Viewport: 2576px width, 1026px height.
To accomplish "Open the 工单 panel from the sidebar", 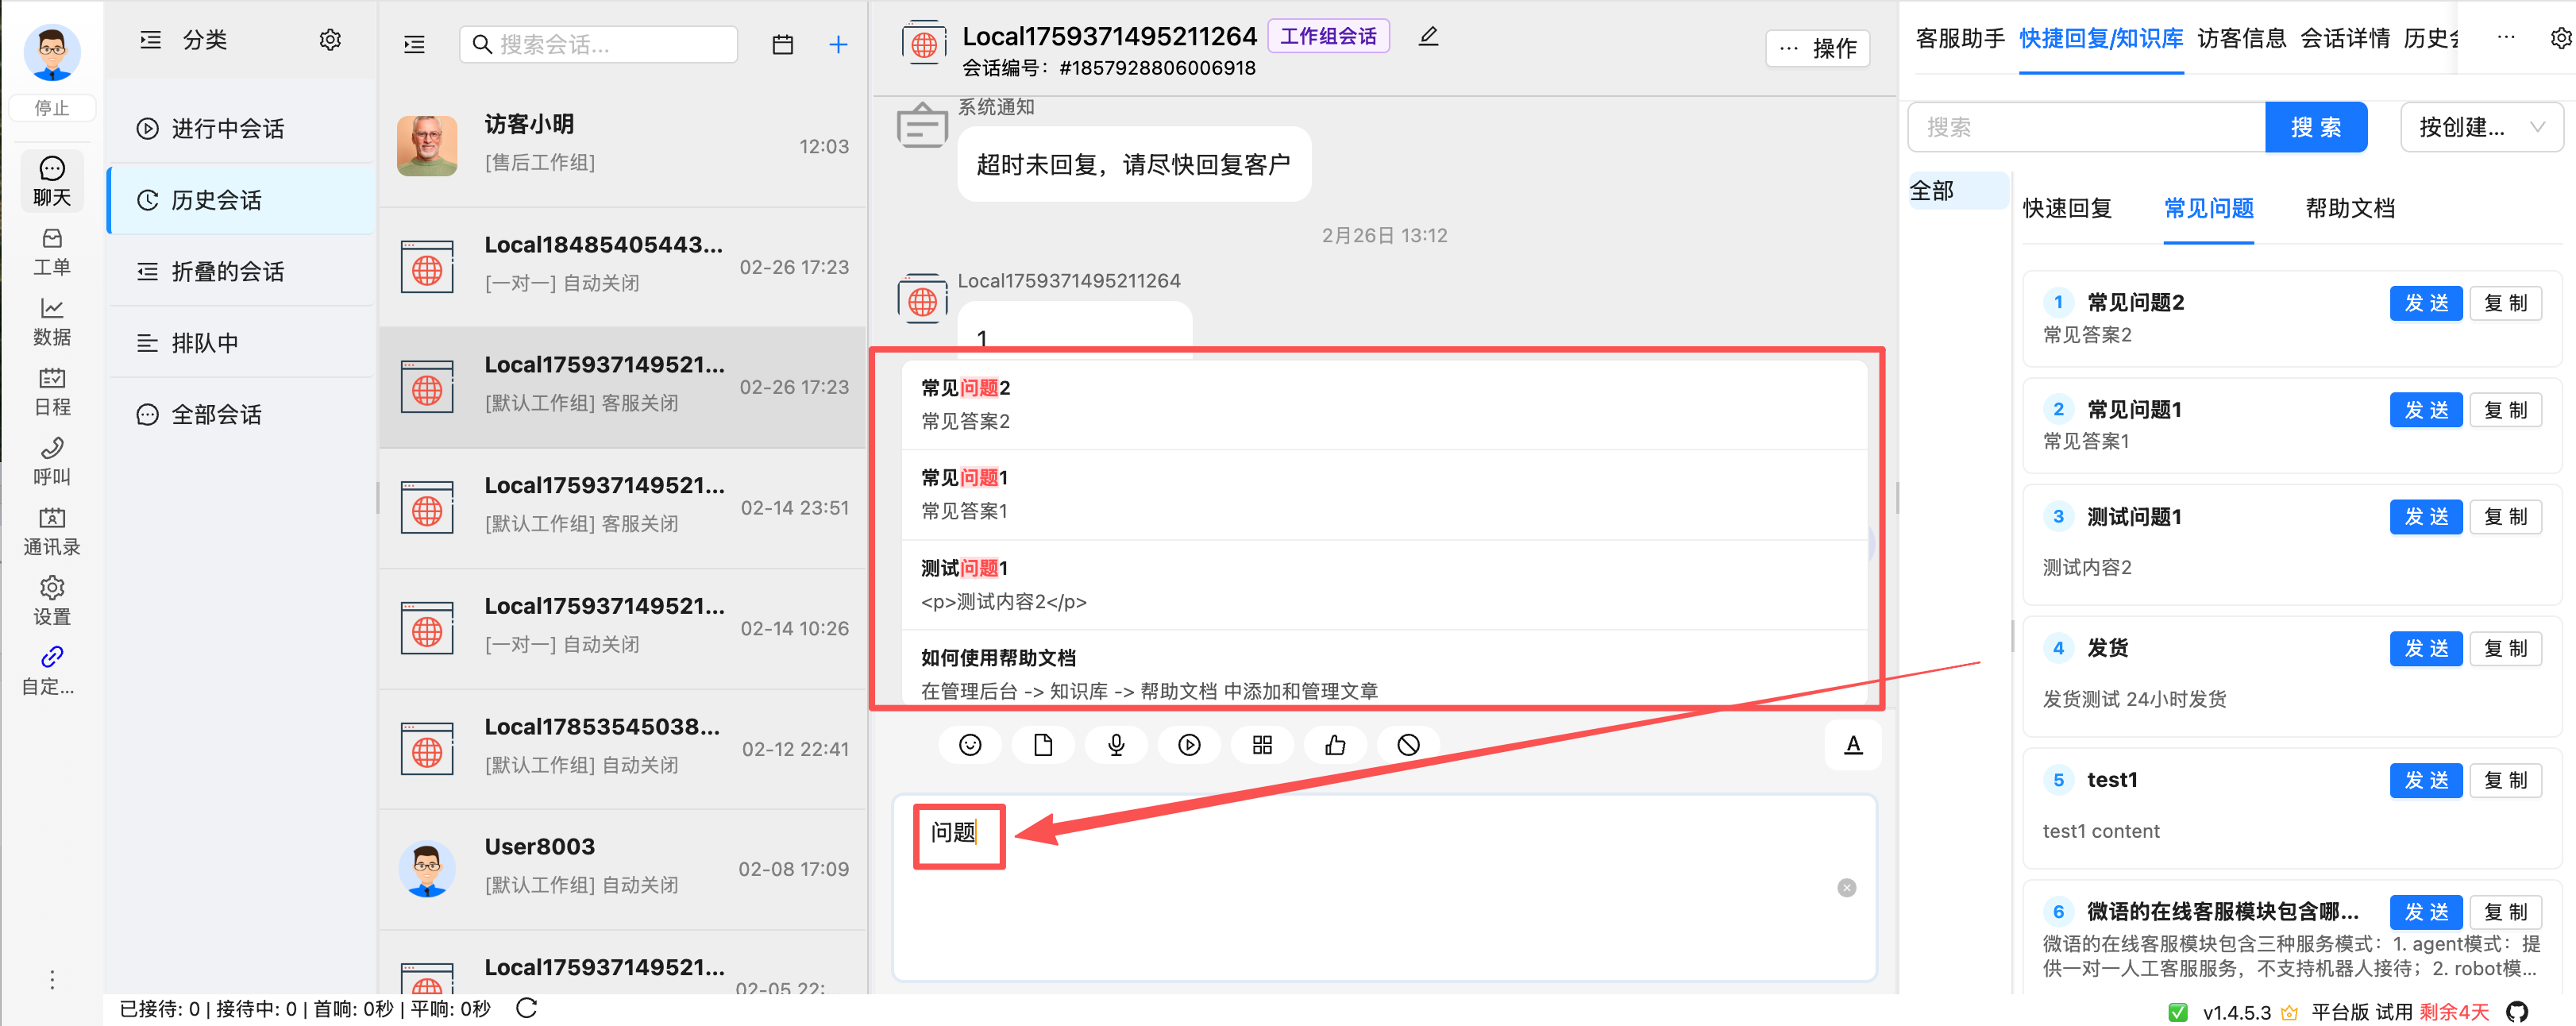I will click(x=51, y=250).
